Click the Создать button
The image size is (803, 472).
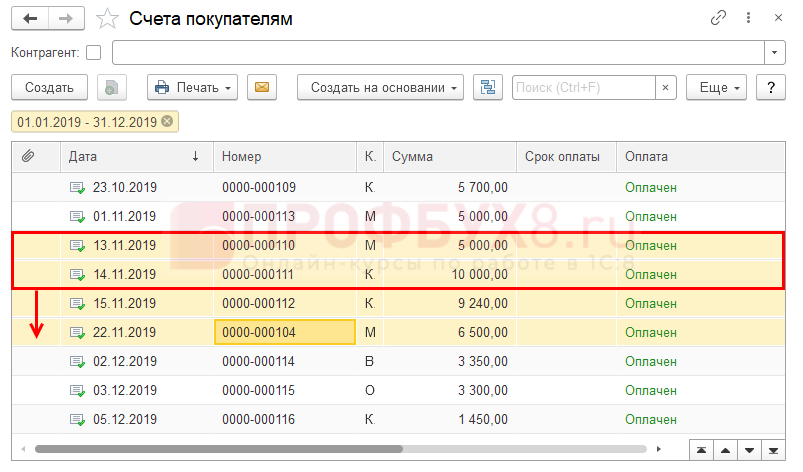point(49,88)
